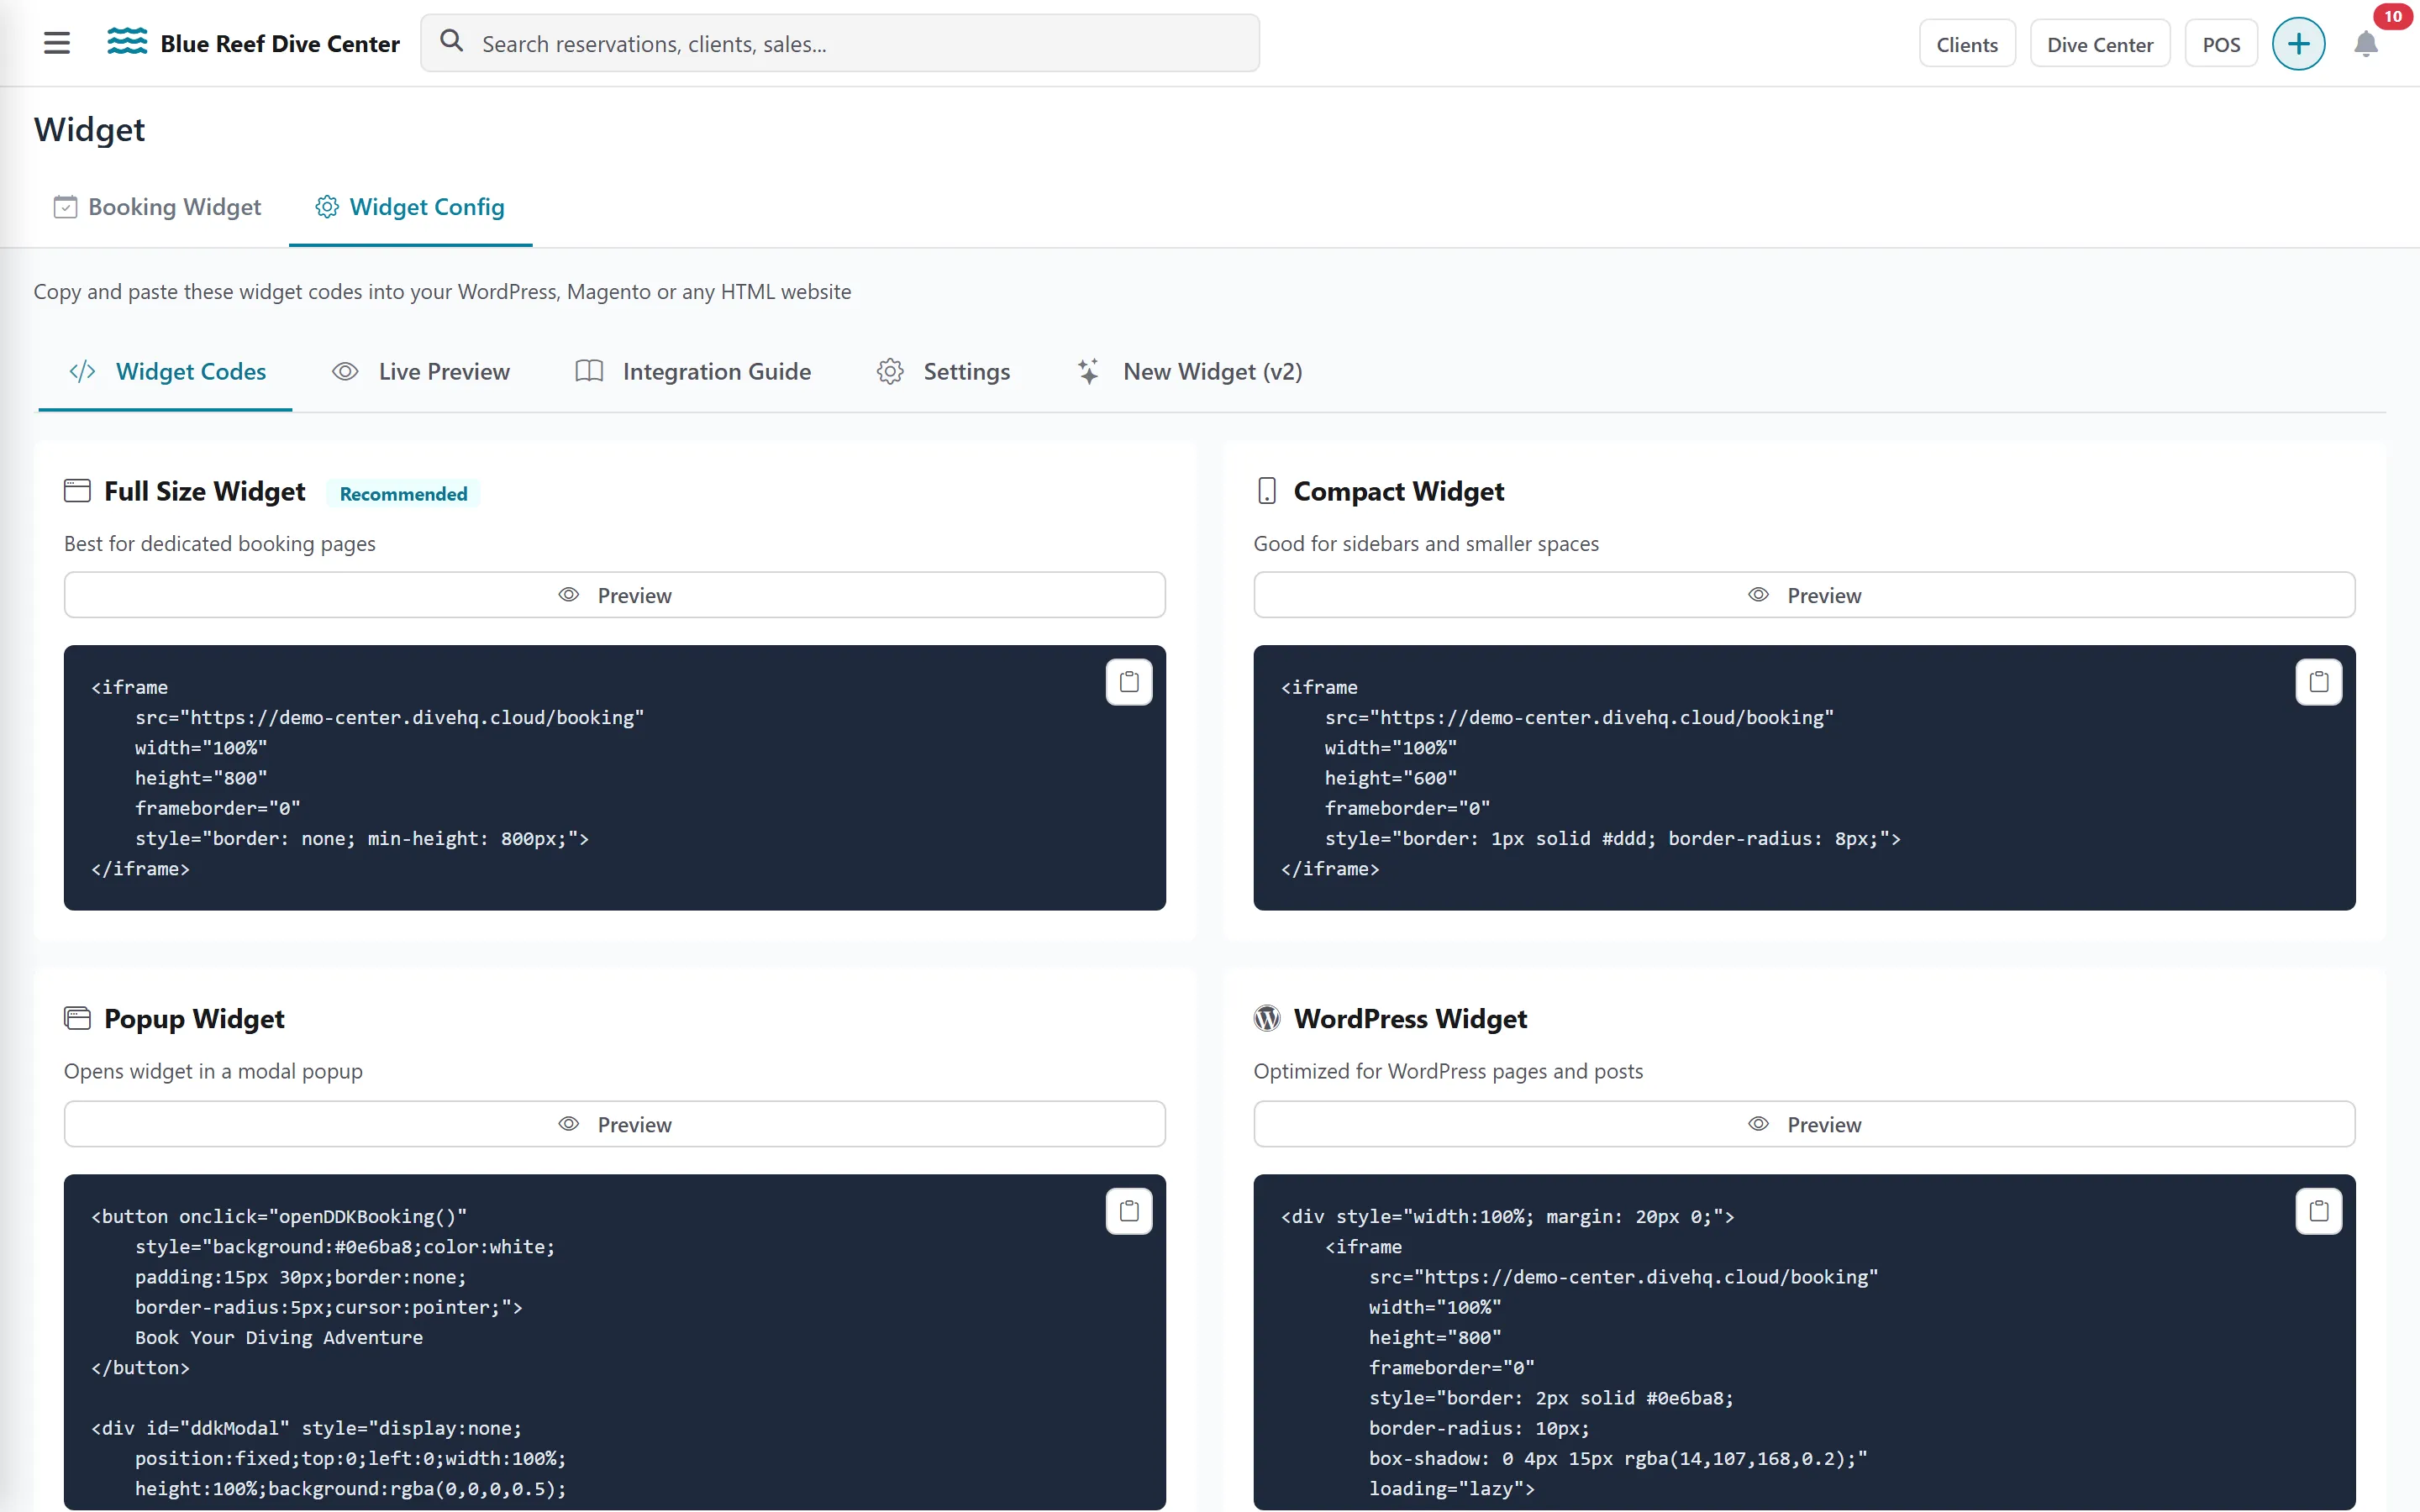
Task: Click the Full Size Widget window icon
Action: pyautogui.click(x=77, y=491)
